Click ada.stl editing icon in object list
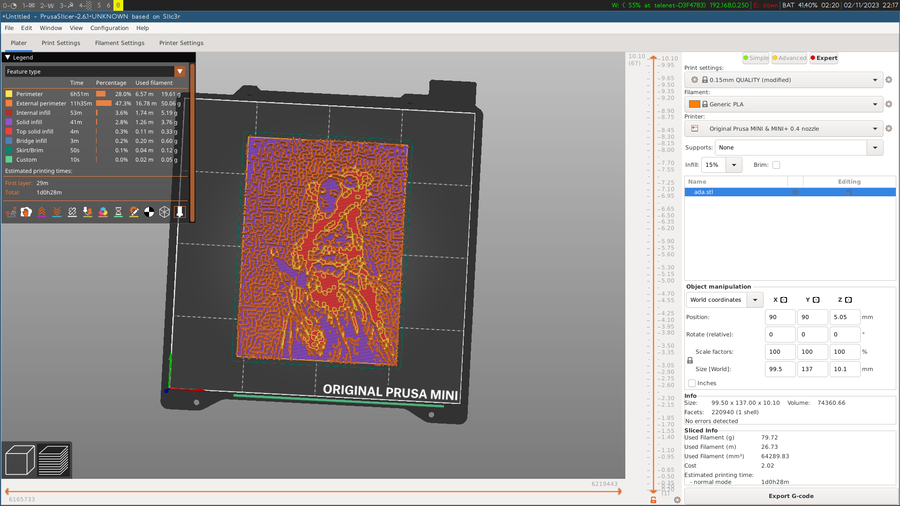This screenshot has height=506, width=900. point(849,192)
